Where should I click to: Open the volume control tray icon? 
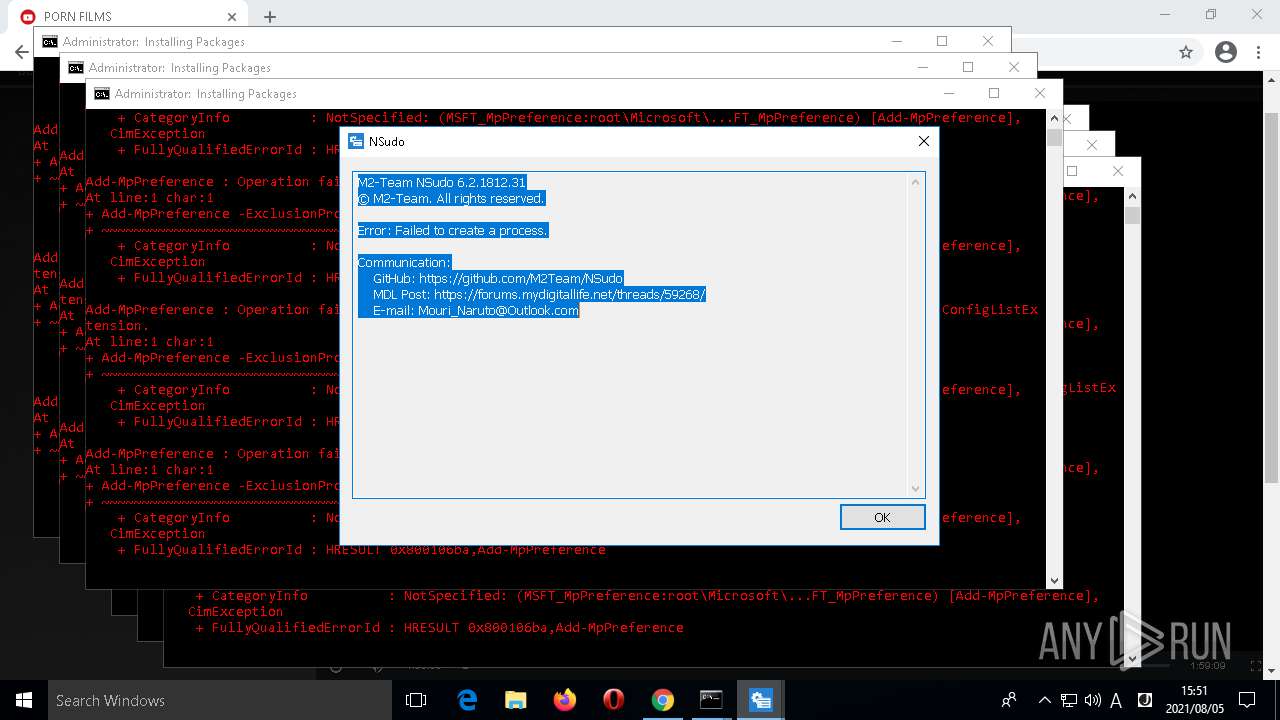coord(1093,700)
